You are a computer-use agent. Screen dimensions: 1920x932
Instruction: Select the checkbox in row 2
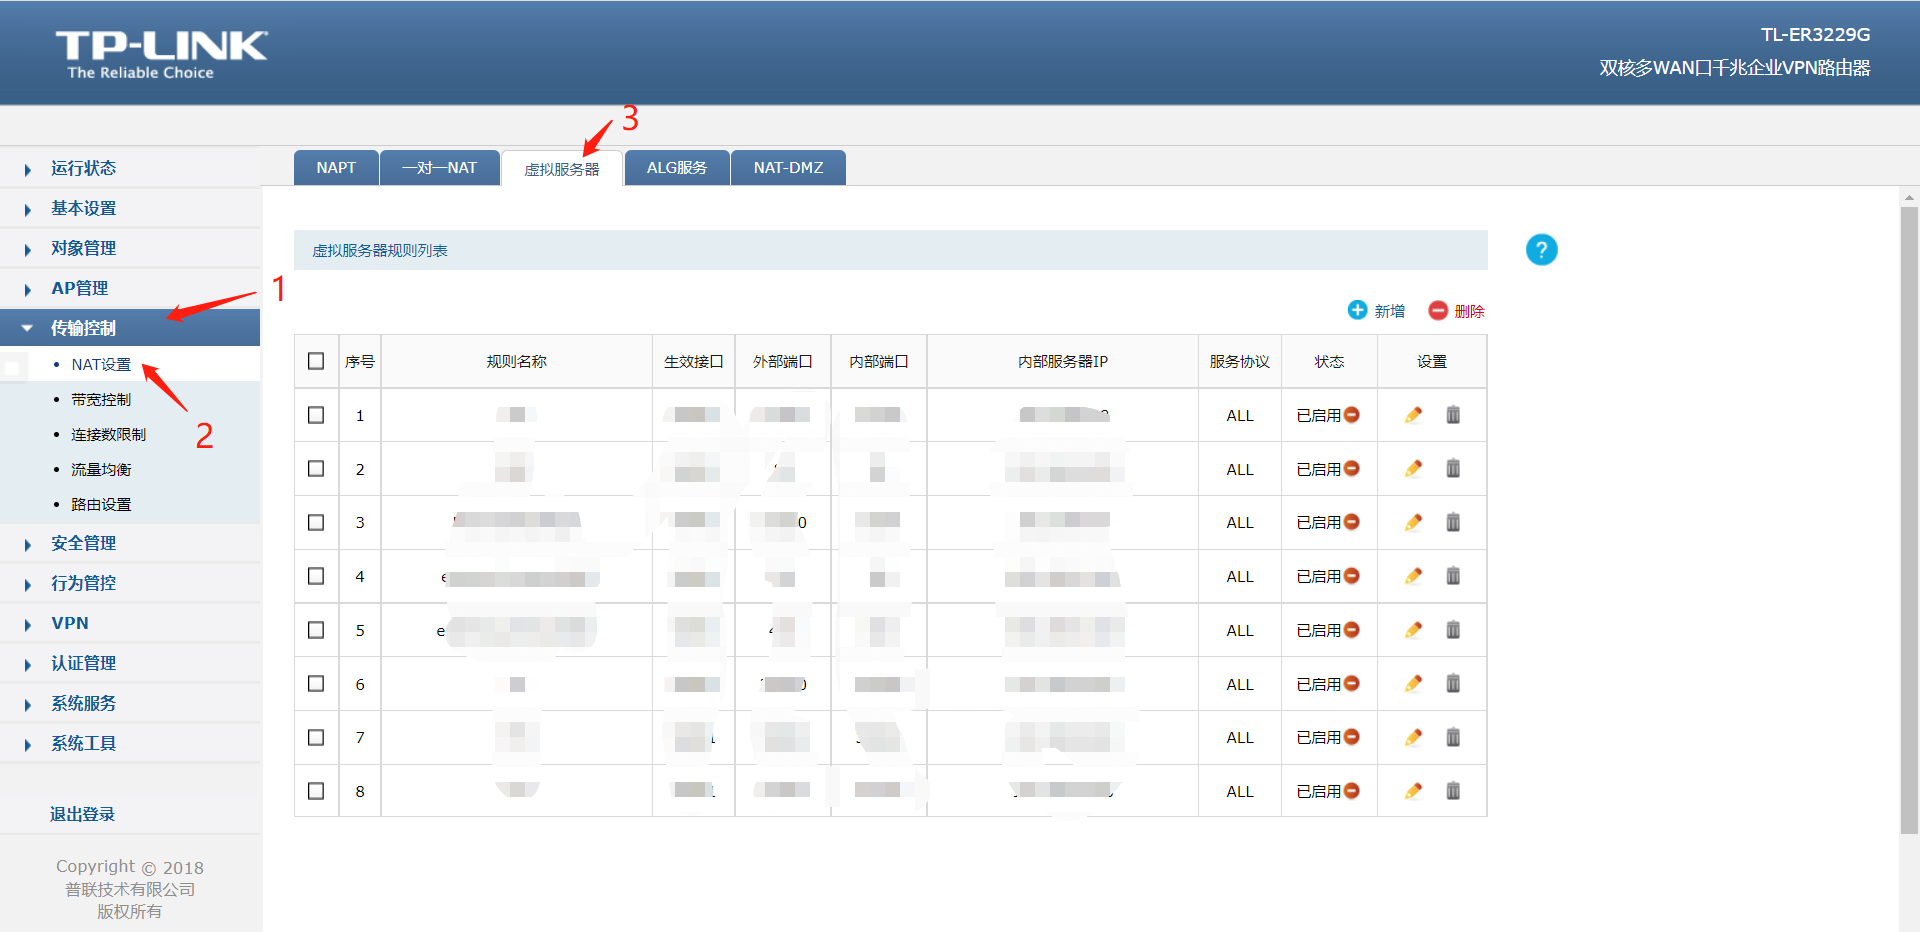(316, 469)
